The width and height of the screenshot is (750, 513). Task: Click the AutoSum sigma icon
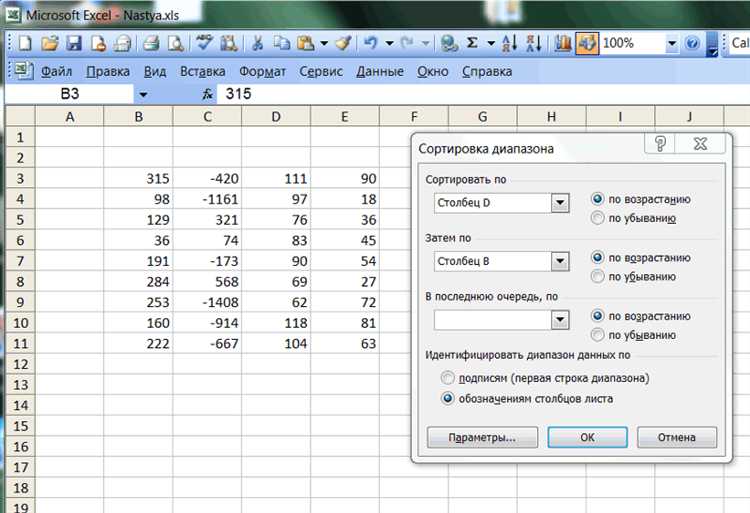(x=472, y=44)
